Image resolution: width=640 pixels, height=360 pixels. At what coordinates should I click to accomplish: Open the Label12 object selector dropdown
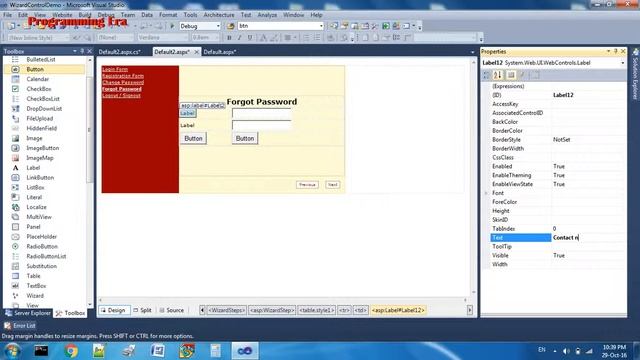(x=622, y=63)
